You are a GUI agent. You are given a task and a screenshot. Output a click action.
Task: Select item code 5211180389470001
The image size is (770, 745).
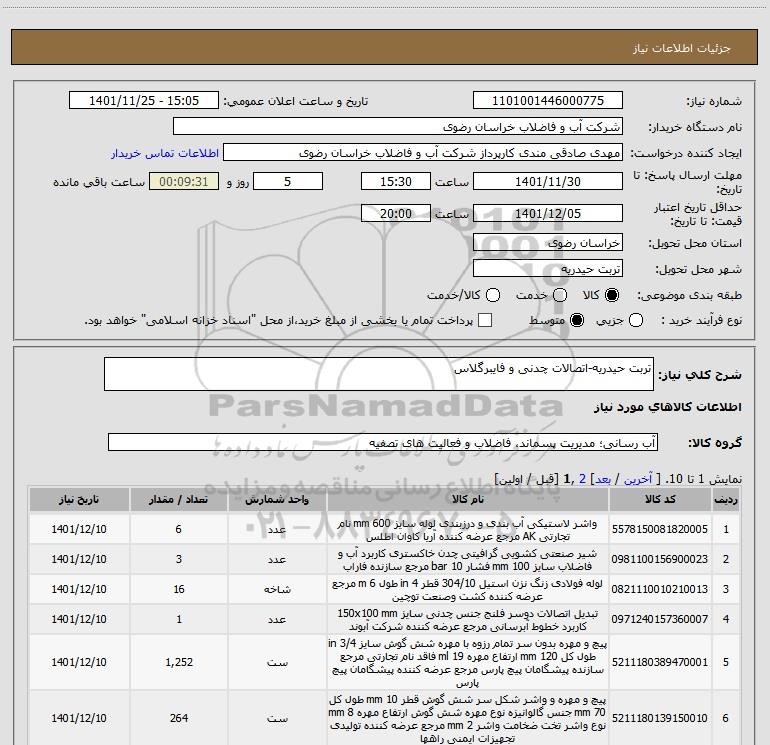coord(660,662)
